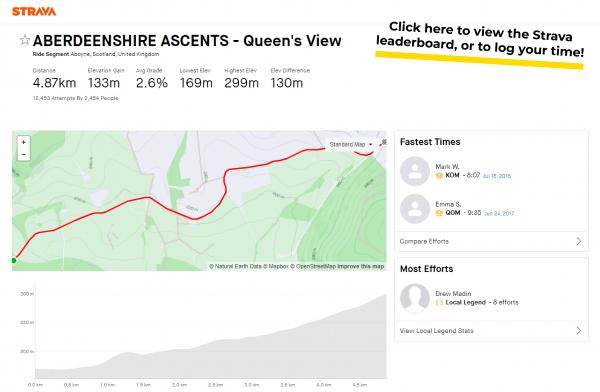Zoom out on the map

24,154
